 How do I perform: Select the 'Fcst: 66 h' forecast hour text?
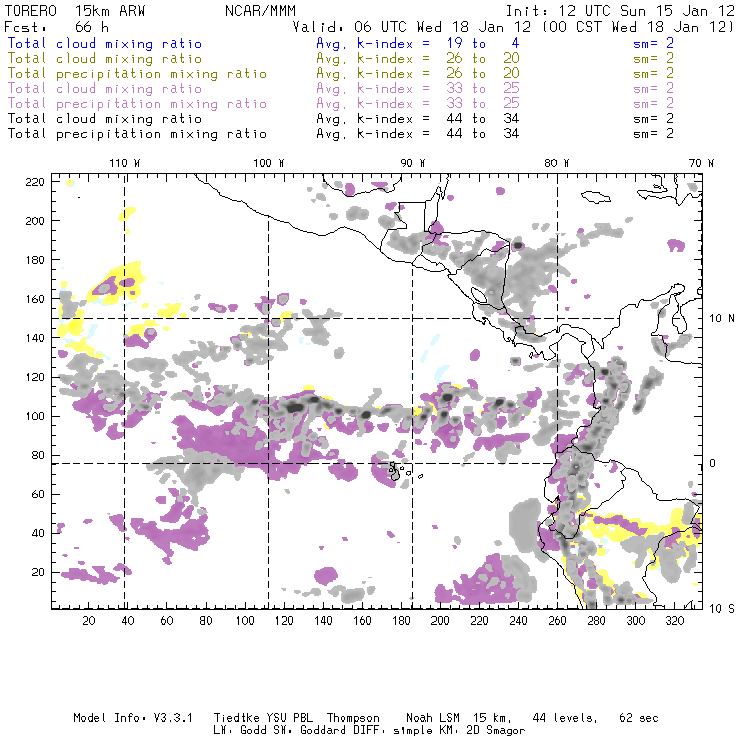coord(57,27)
